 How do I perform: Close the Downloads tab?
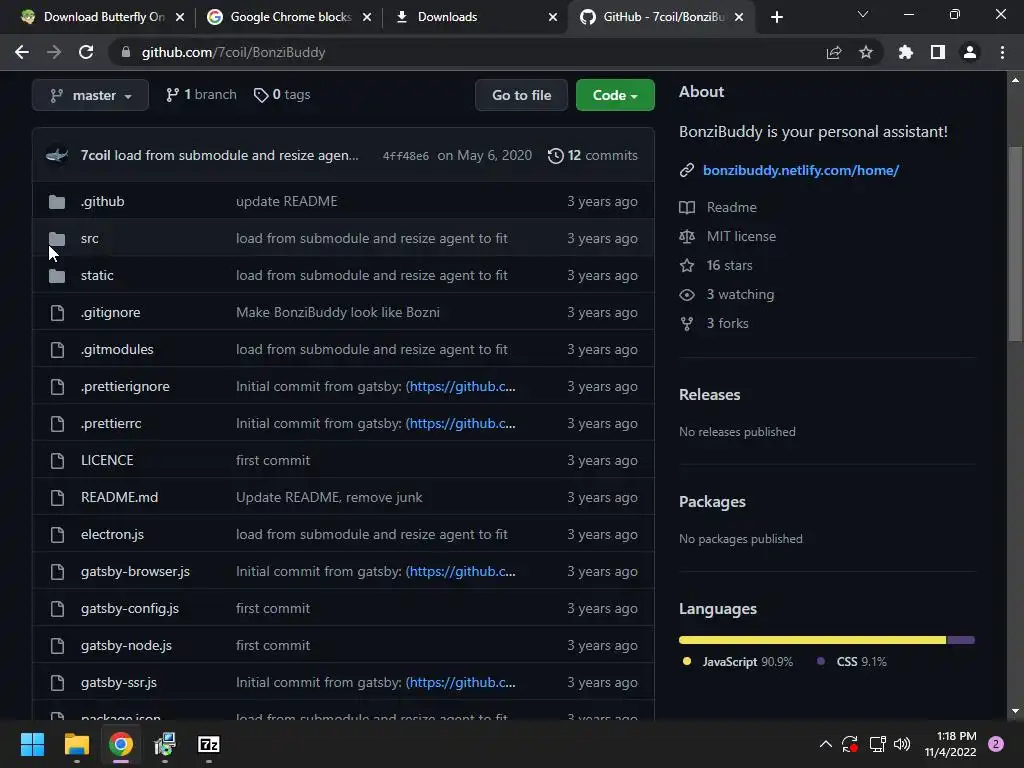pyautogui.click(x=552, y=17)
